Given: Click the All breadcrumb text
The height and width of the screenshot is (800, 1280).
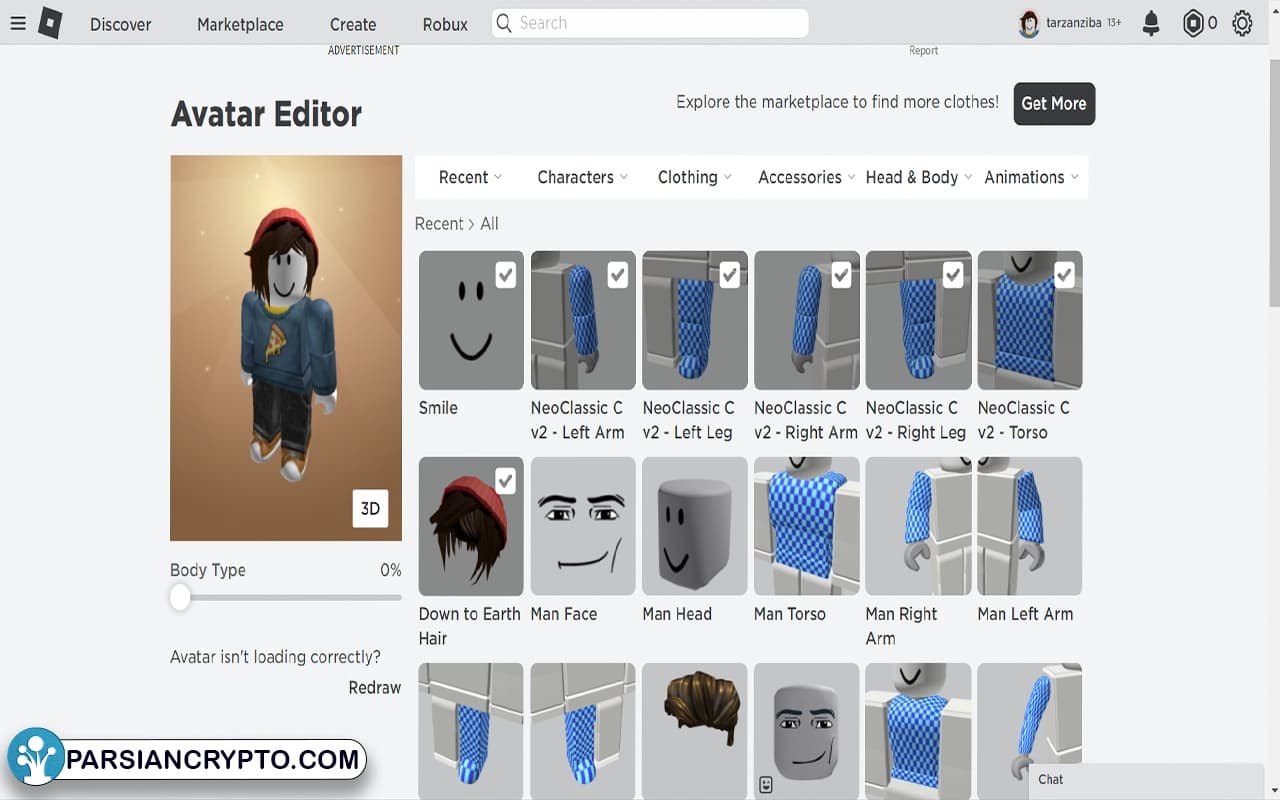Looking at the screenshot, I should pyautogui.click(x=489, y=224).
